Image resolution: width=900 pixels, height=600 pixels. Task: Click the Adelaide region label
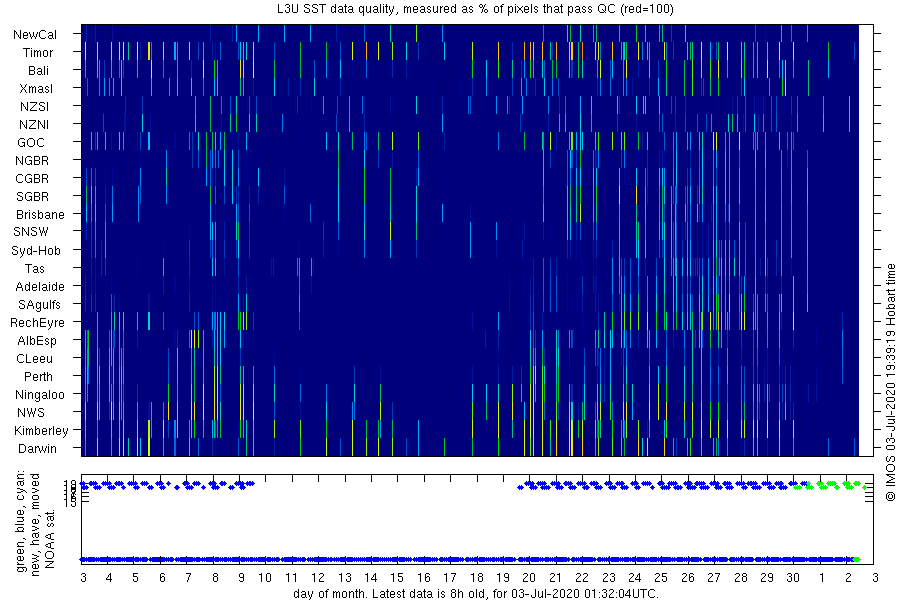point(40,286)
